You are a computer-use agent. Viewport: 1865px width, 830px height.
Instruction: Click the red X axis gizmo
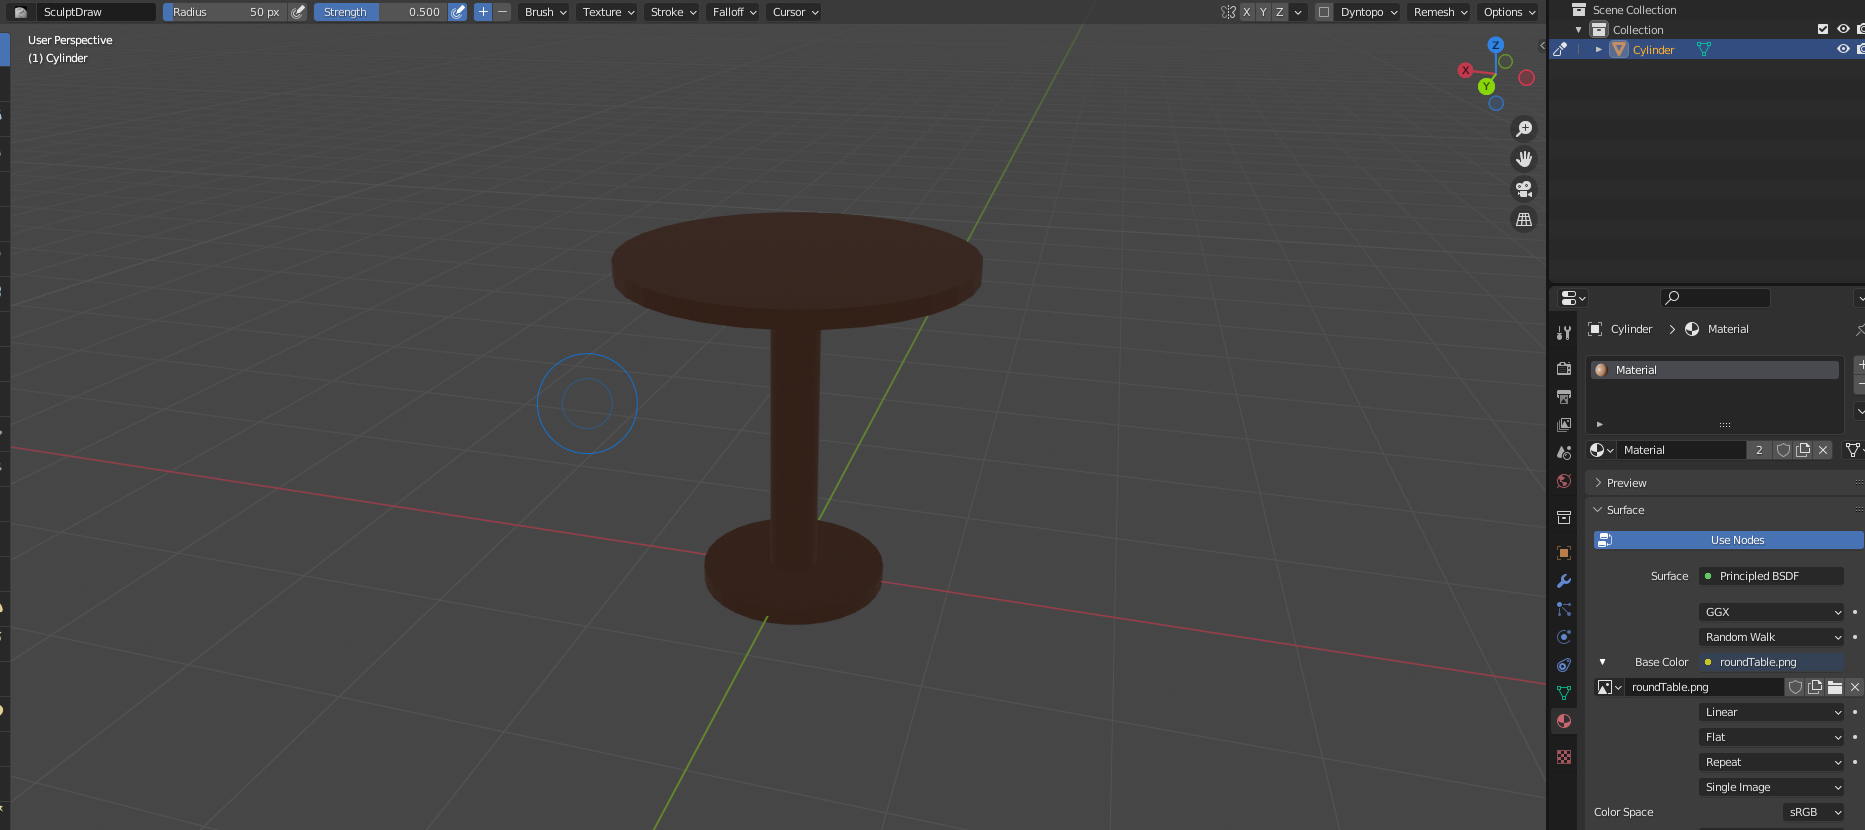(x=1465, y=70)
